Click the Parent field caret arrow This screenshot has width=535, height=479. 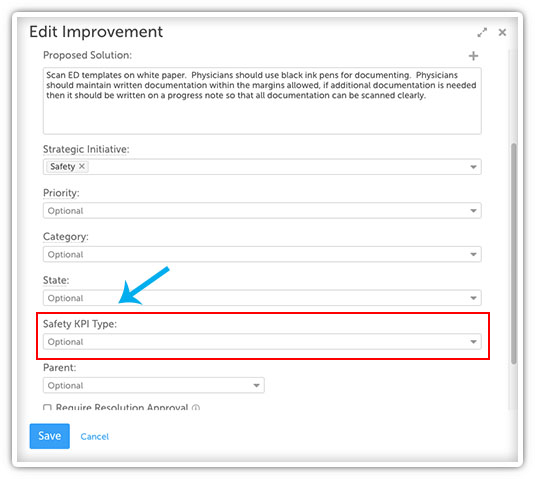point(256,385)
